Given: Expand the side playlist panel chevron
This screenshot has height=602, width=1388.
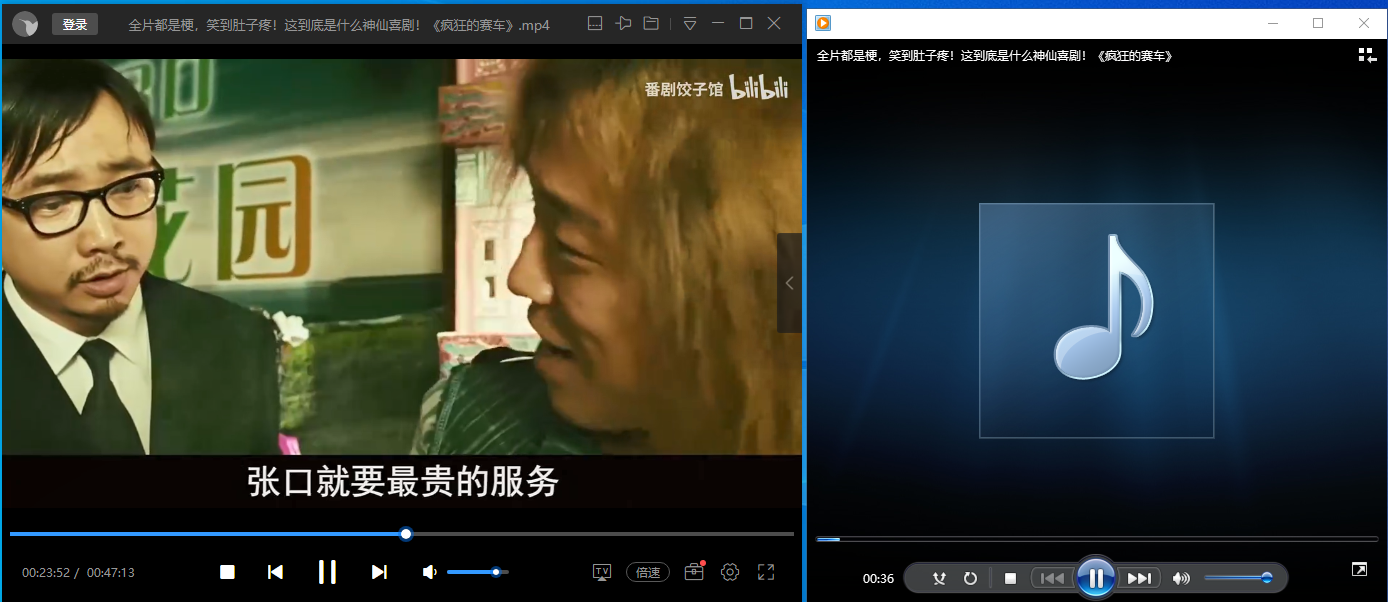Looking at the screenshot, I should click(x=789, y=283).
